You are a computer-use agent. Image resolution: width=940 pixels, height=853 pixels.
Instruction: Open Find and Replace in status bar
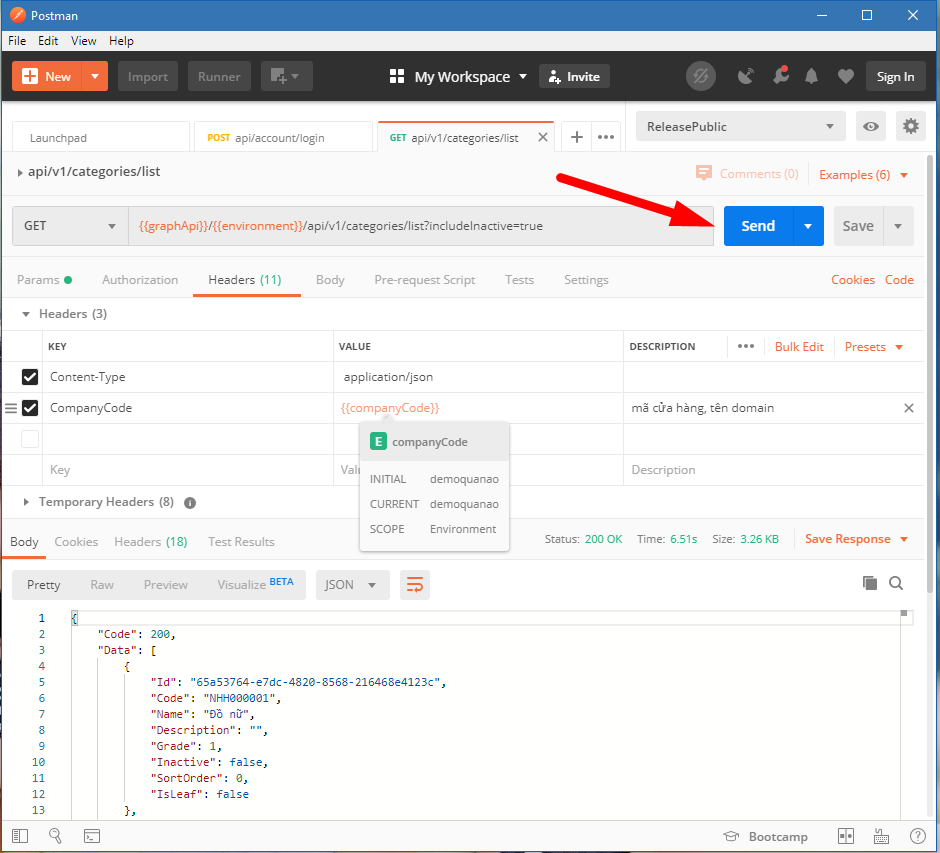pyautogui.click(x=55, y=836)
